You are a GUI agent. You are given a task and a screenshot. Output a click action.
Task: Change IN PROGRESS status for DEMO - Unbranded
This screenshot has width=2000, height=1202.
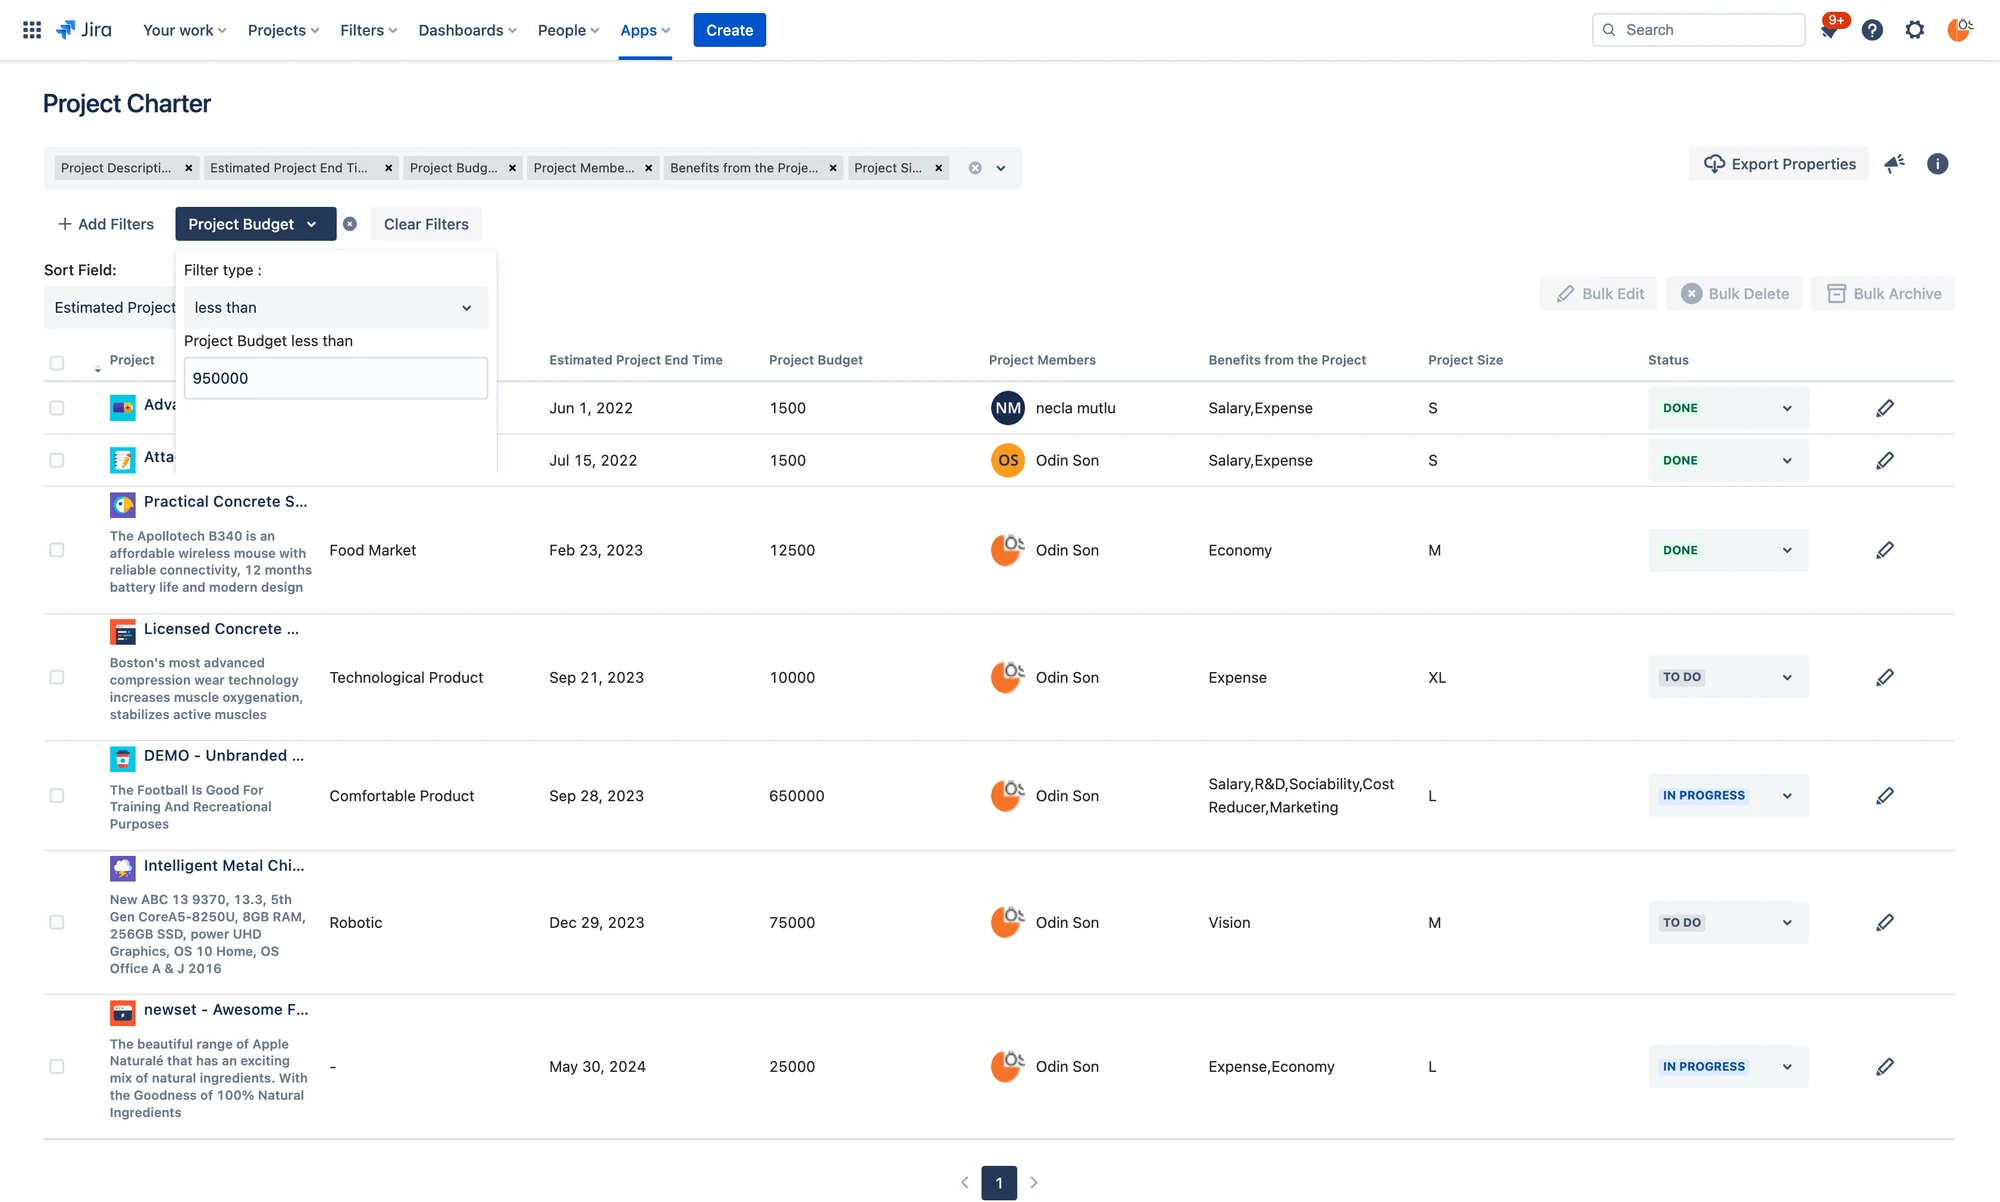(x=1728, y=796)
